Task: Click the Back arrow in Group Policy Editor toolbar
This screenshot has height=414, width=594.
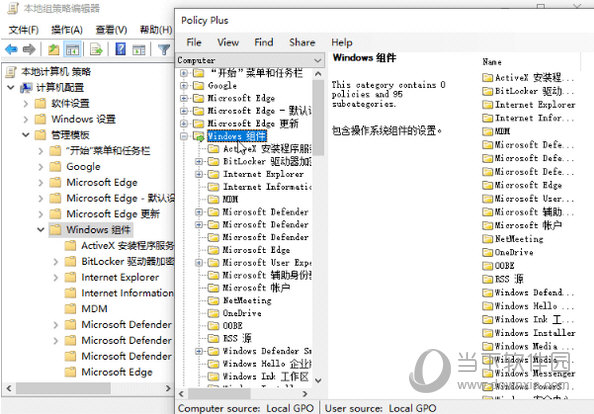Action: [x=11, y=49]
